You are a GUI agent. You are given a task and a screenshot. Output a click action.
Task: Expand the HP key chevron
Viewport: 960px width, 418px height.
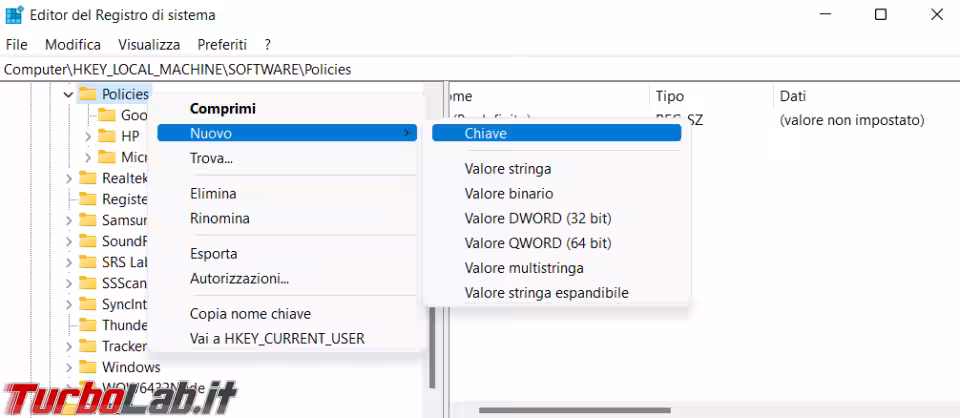[x=88, y=136]
